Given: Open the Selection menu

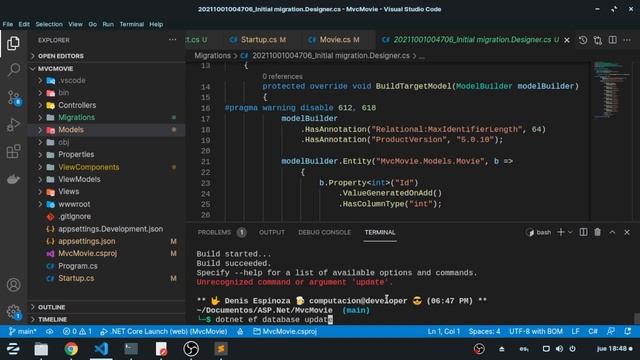Looking at the screenshot, I should (x=49, y=24).
